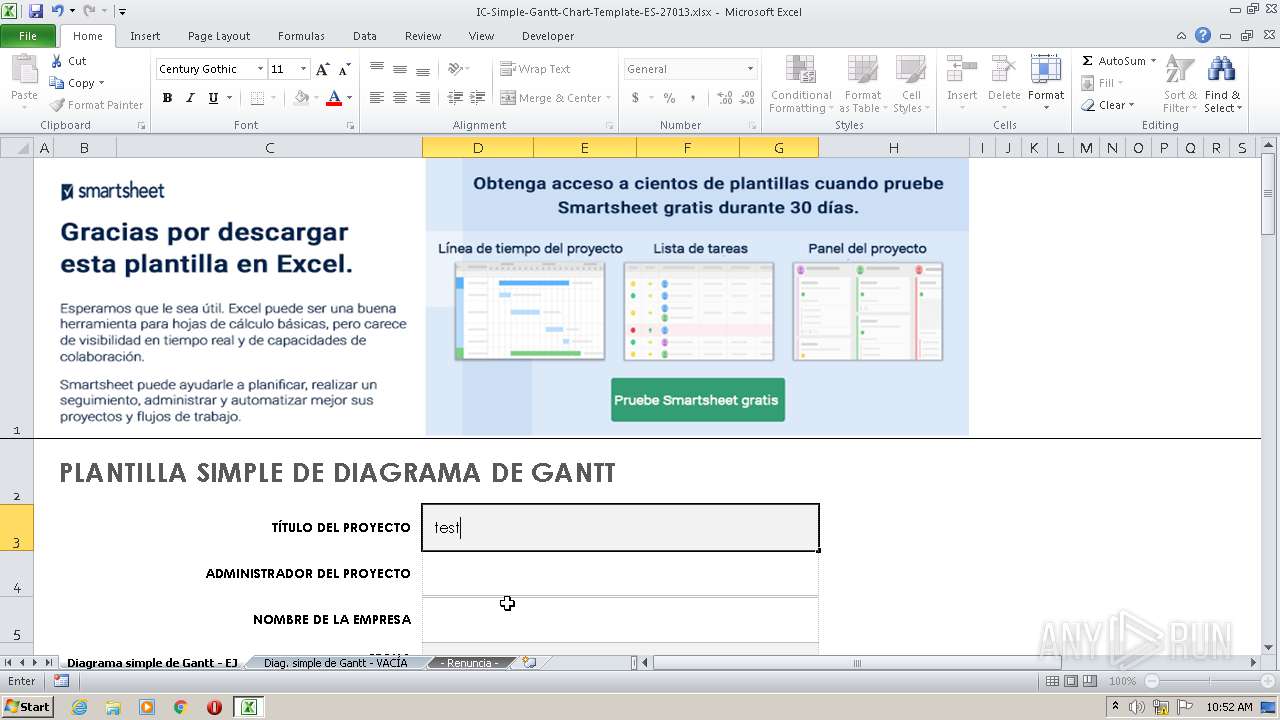Click the Increase Decimal icon
1280x720 pixels.
tap(725, 98)
